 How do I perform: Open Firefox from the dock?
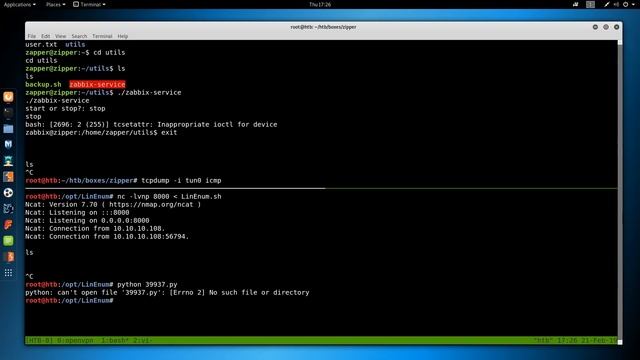pos(8,97)
